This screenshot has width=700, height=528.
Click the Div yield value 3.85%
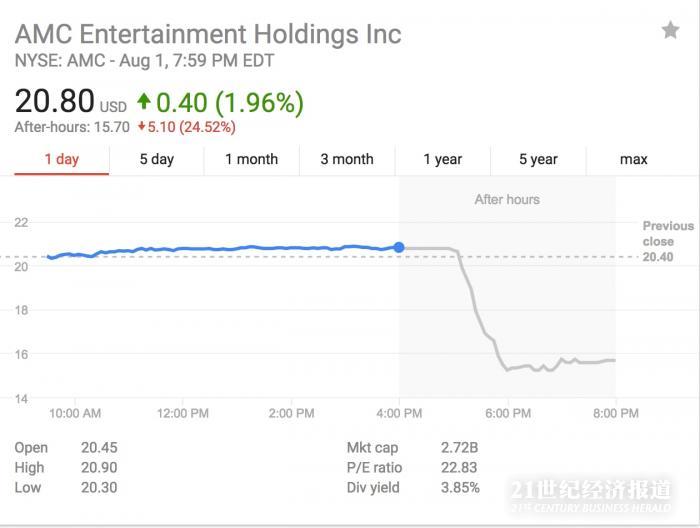pyautogui.click(x=460, y=488)
